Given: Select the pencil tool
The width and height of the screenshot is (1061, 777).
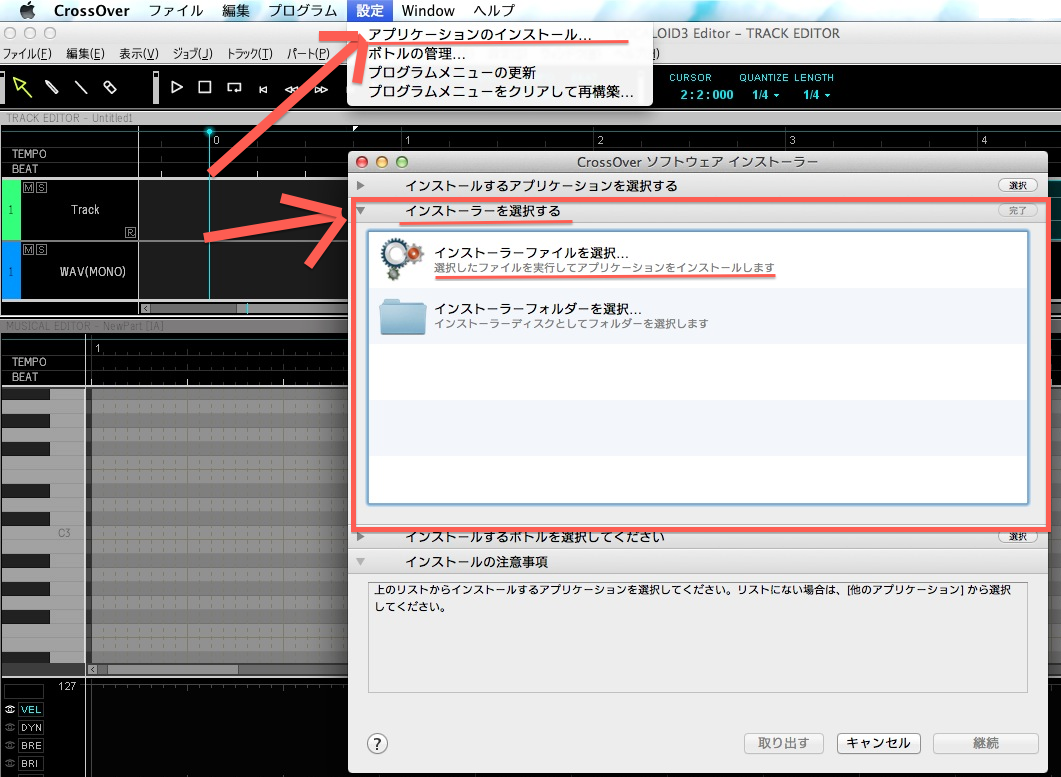Looking at the screenshot, I should point(52,87).
